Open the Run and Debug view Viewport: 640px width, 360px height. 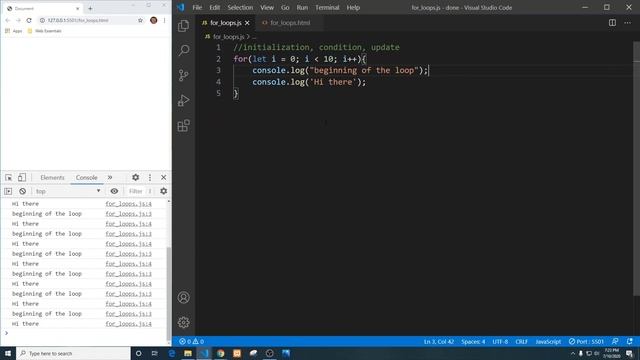184,100
